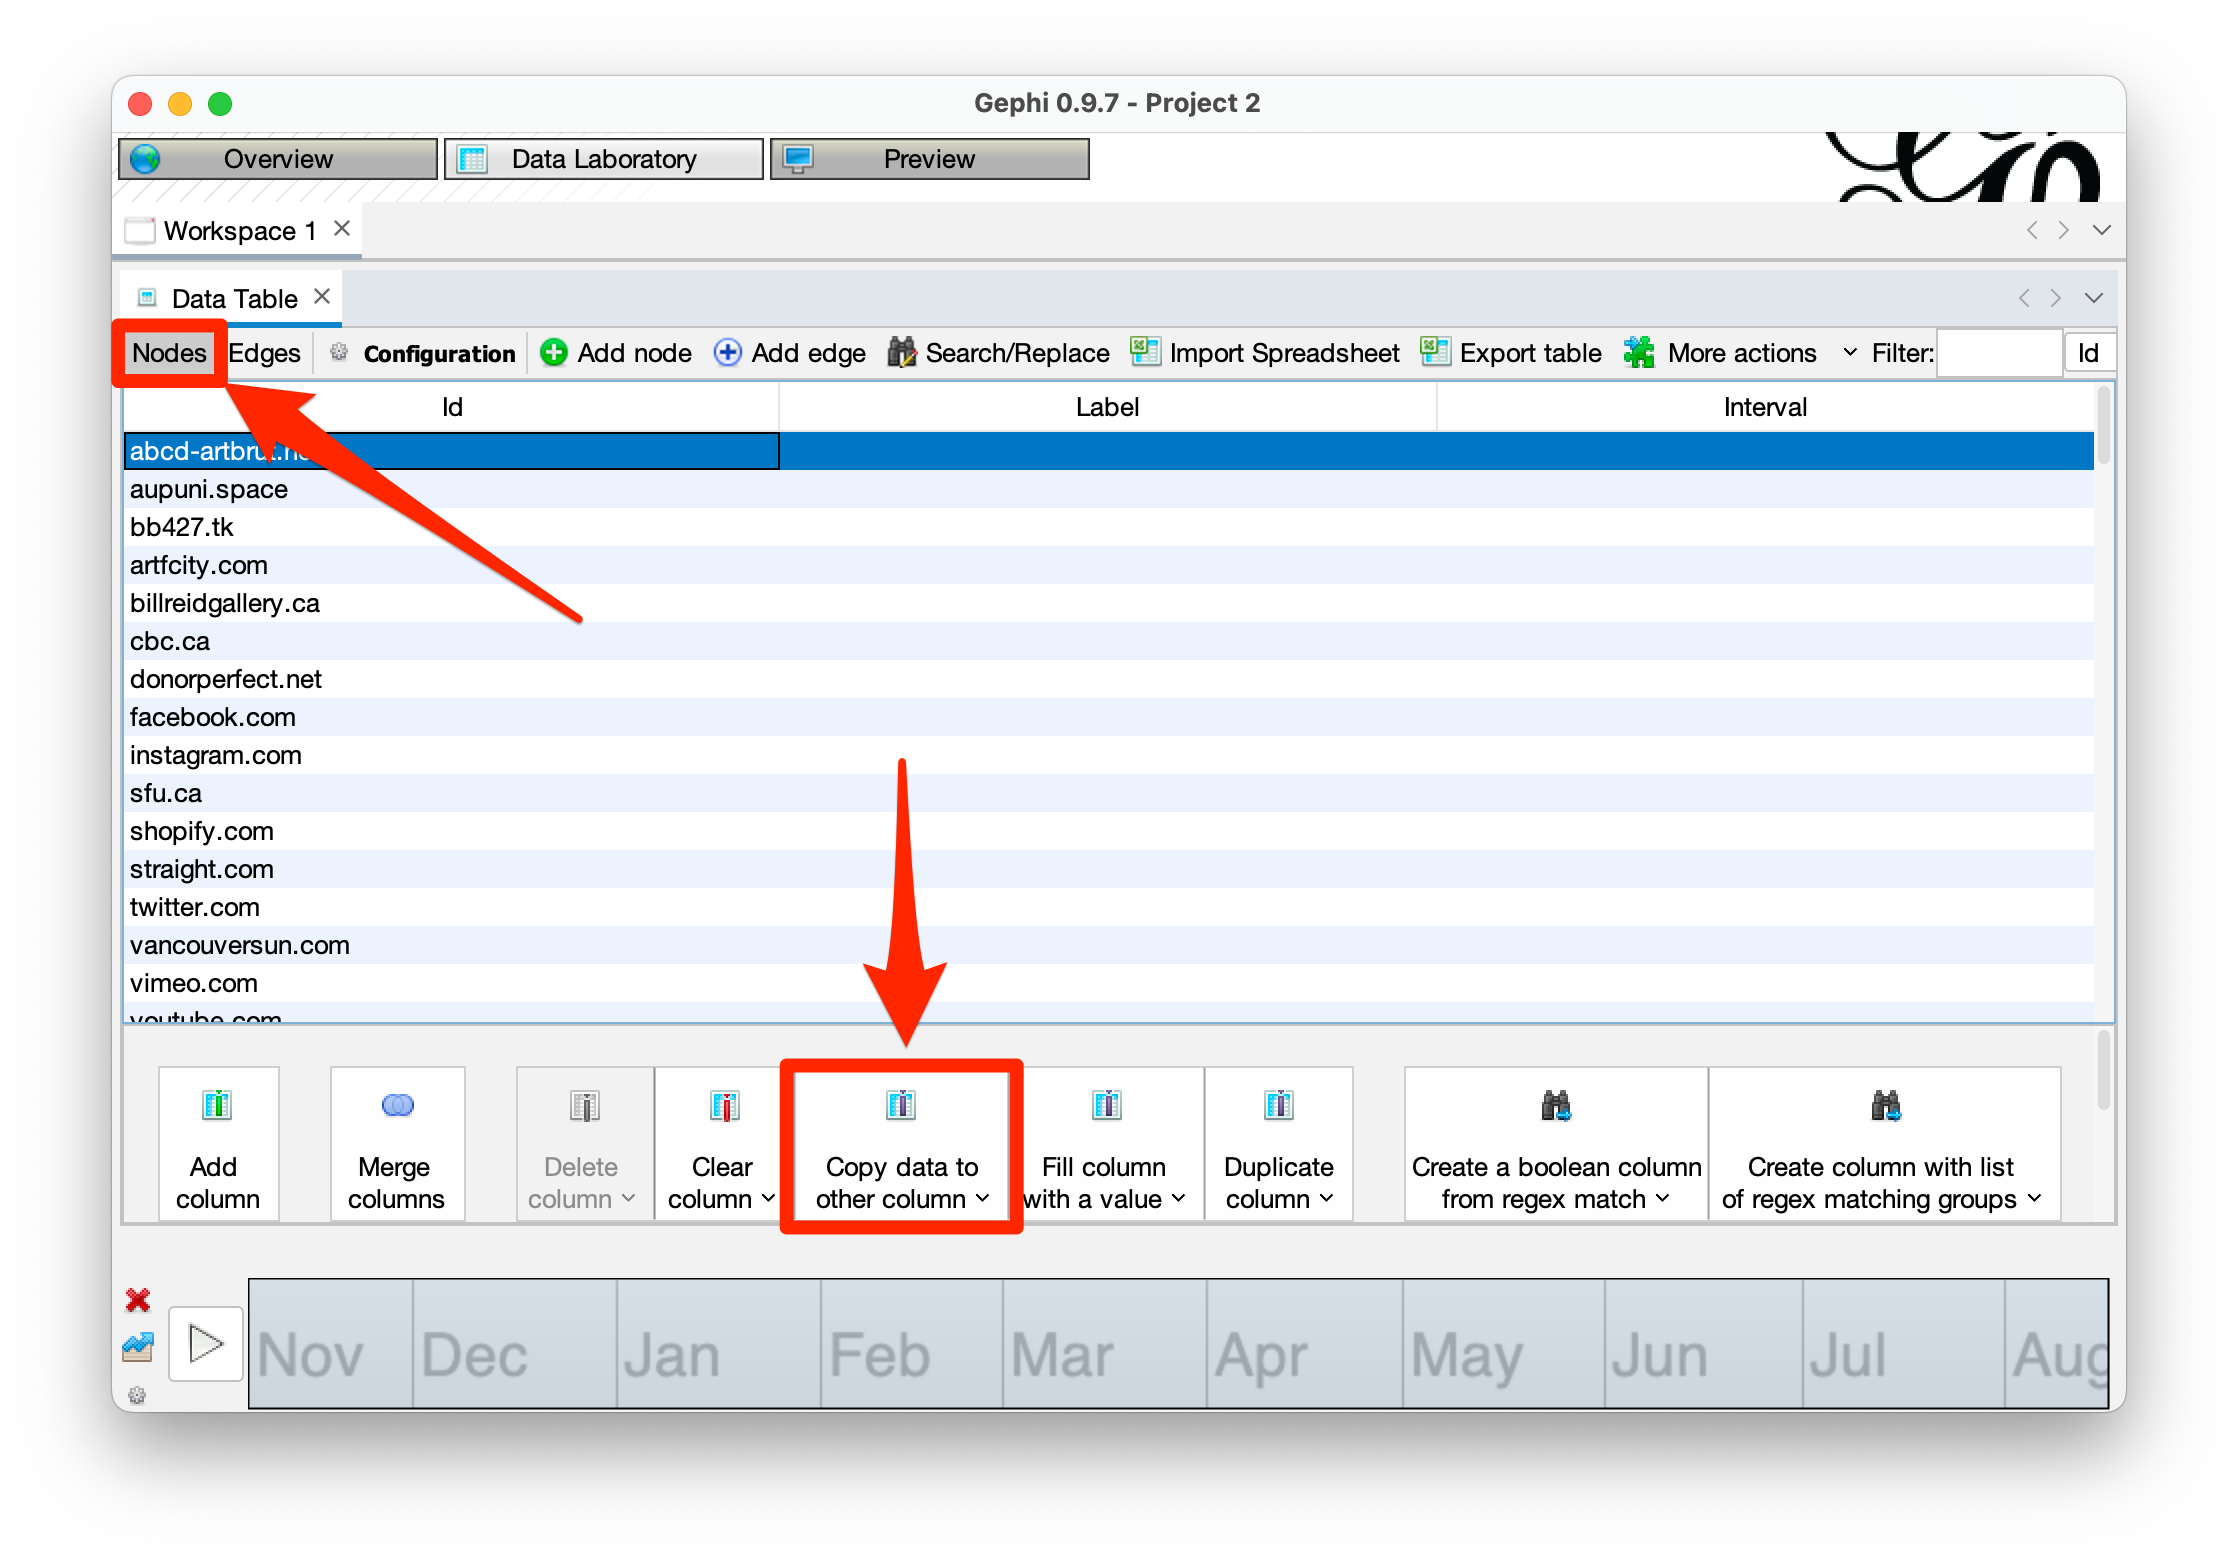2238x1560 pixels.
Task: Select the artfcity.com row
Action: click(x=1109, y=565)
